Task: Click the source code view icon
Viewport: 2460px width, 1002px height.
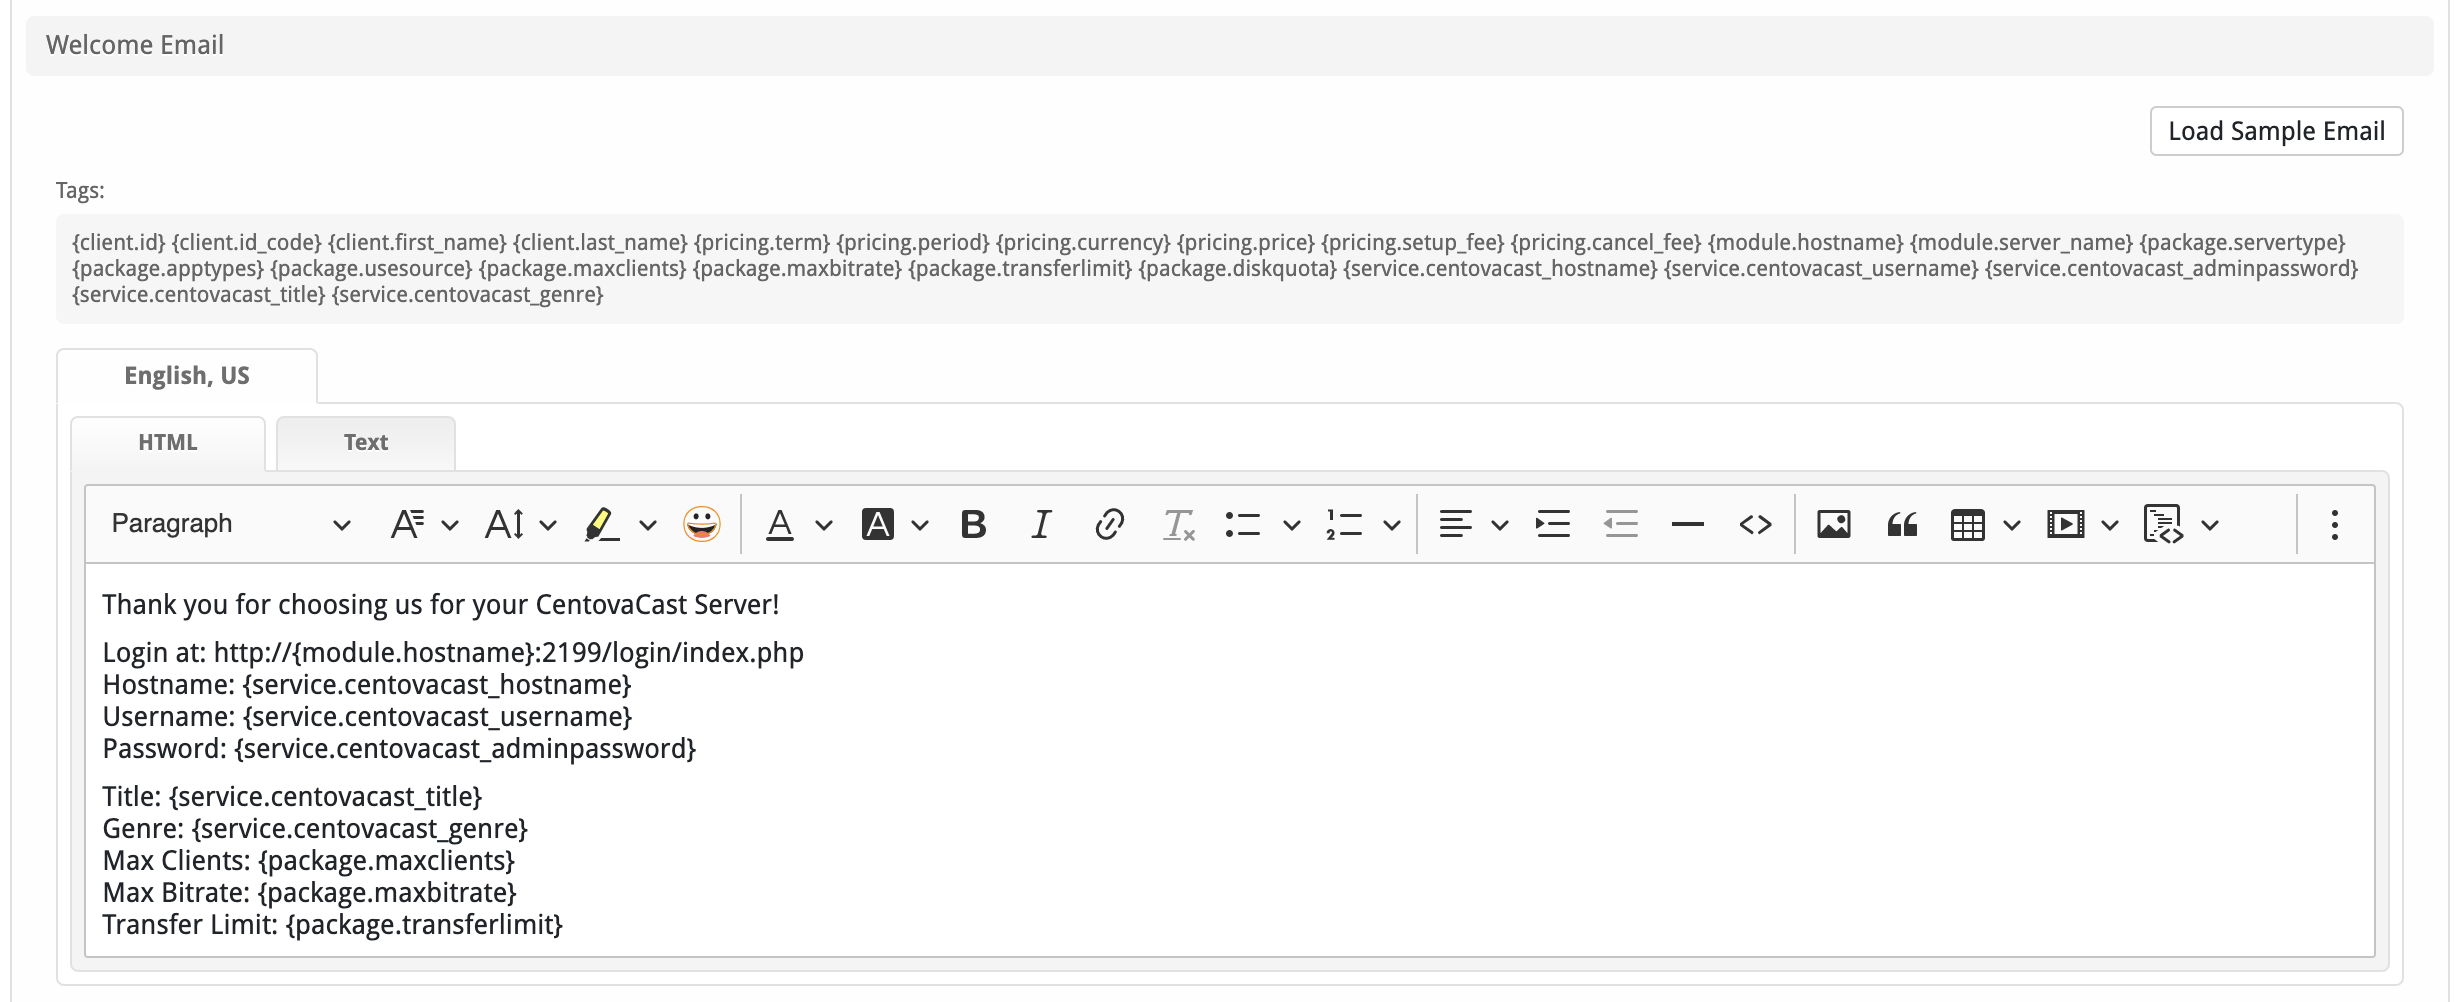Action: pyautogui.click(x=1755, y=524)
